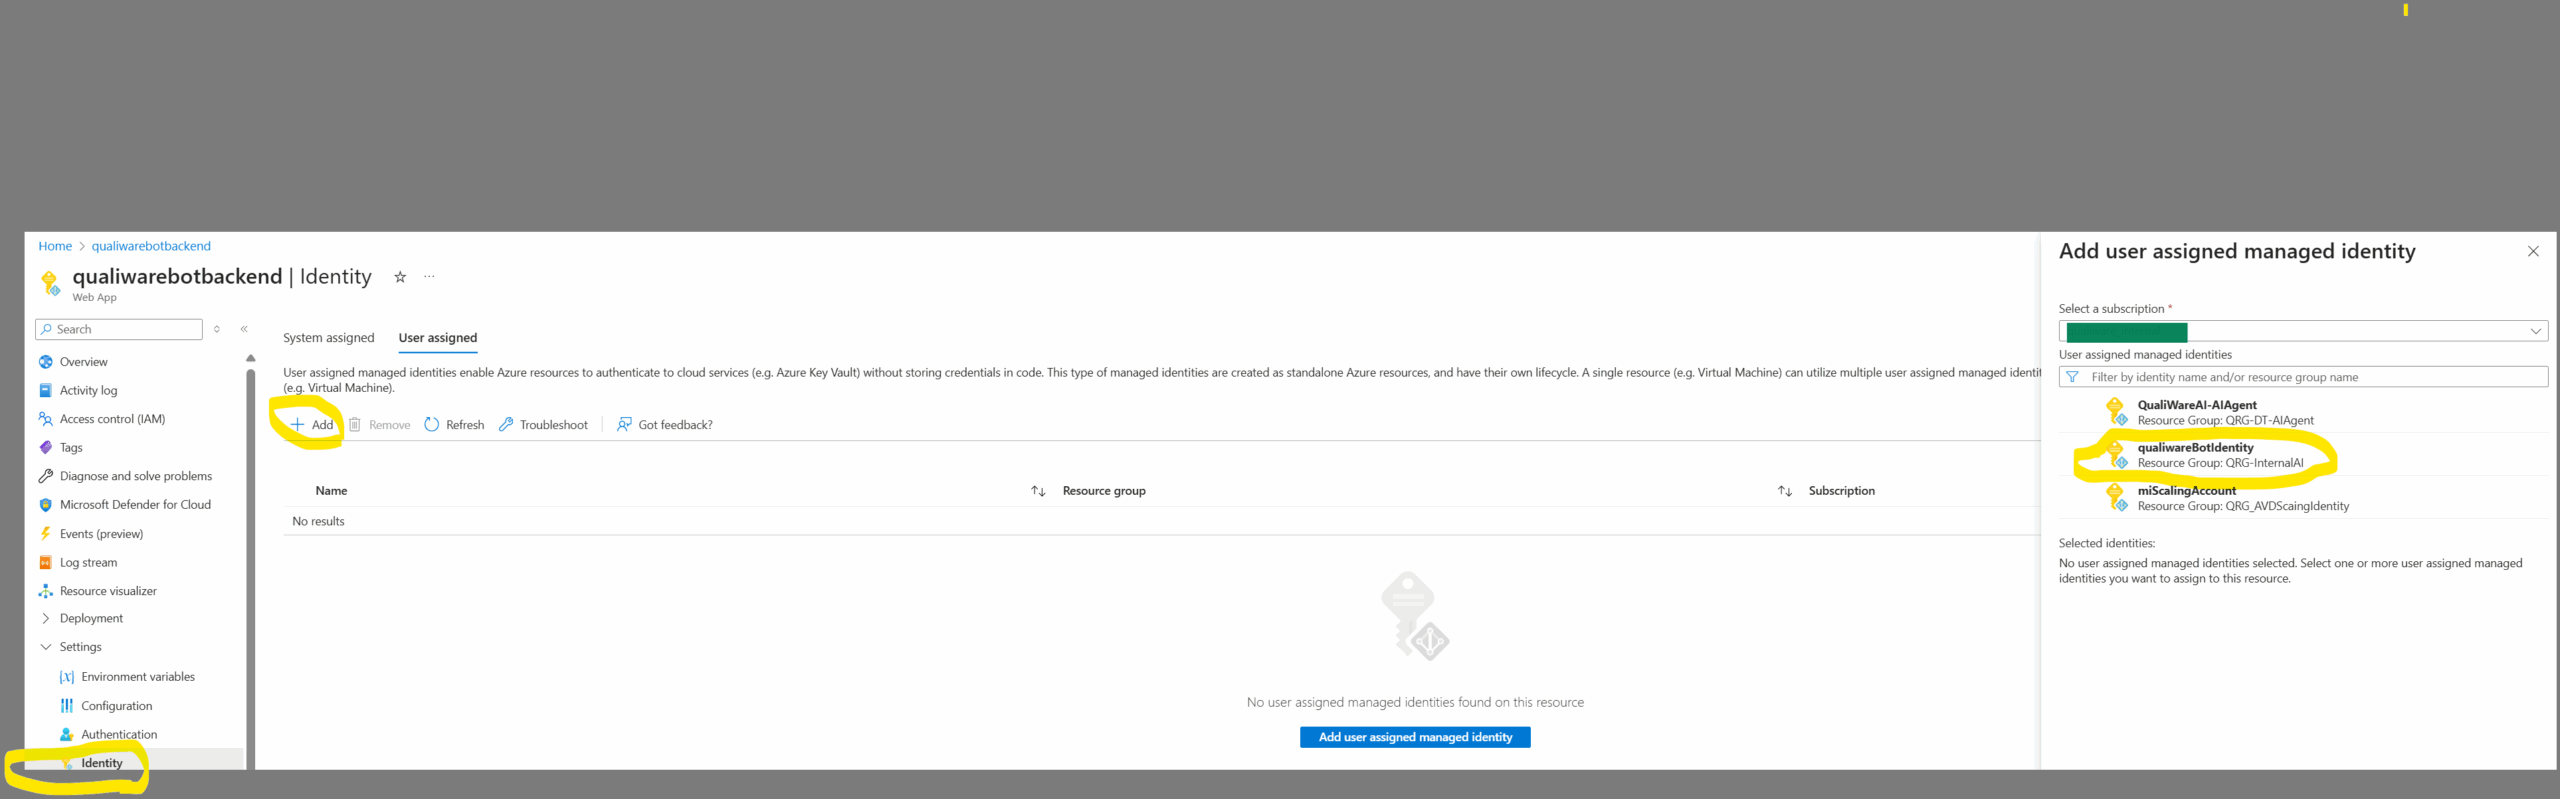Open Resource visualizer from sidebar

(x=108, y=591)
